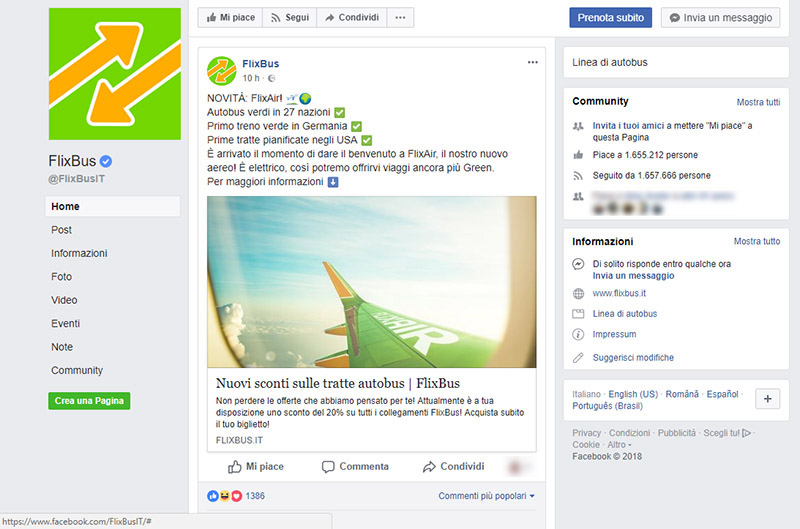The width and height of the screenshot is (800, 529).
Task: Like the page with Mi piace button
Action: point(231,17)
